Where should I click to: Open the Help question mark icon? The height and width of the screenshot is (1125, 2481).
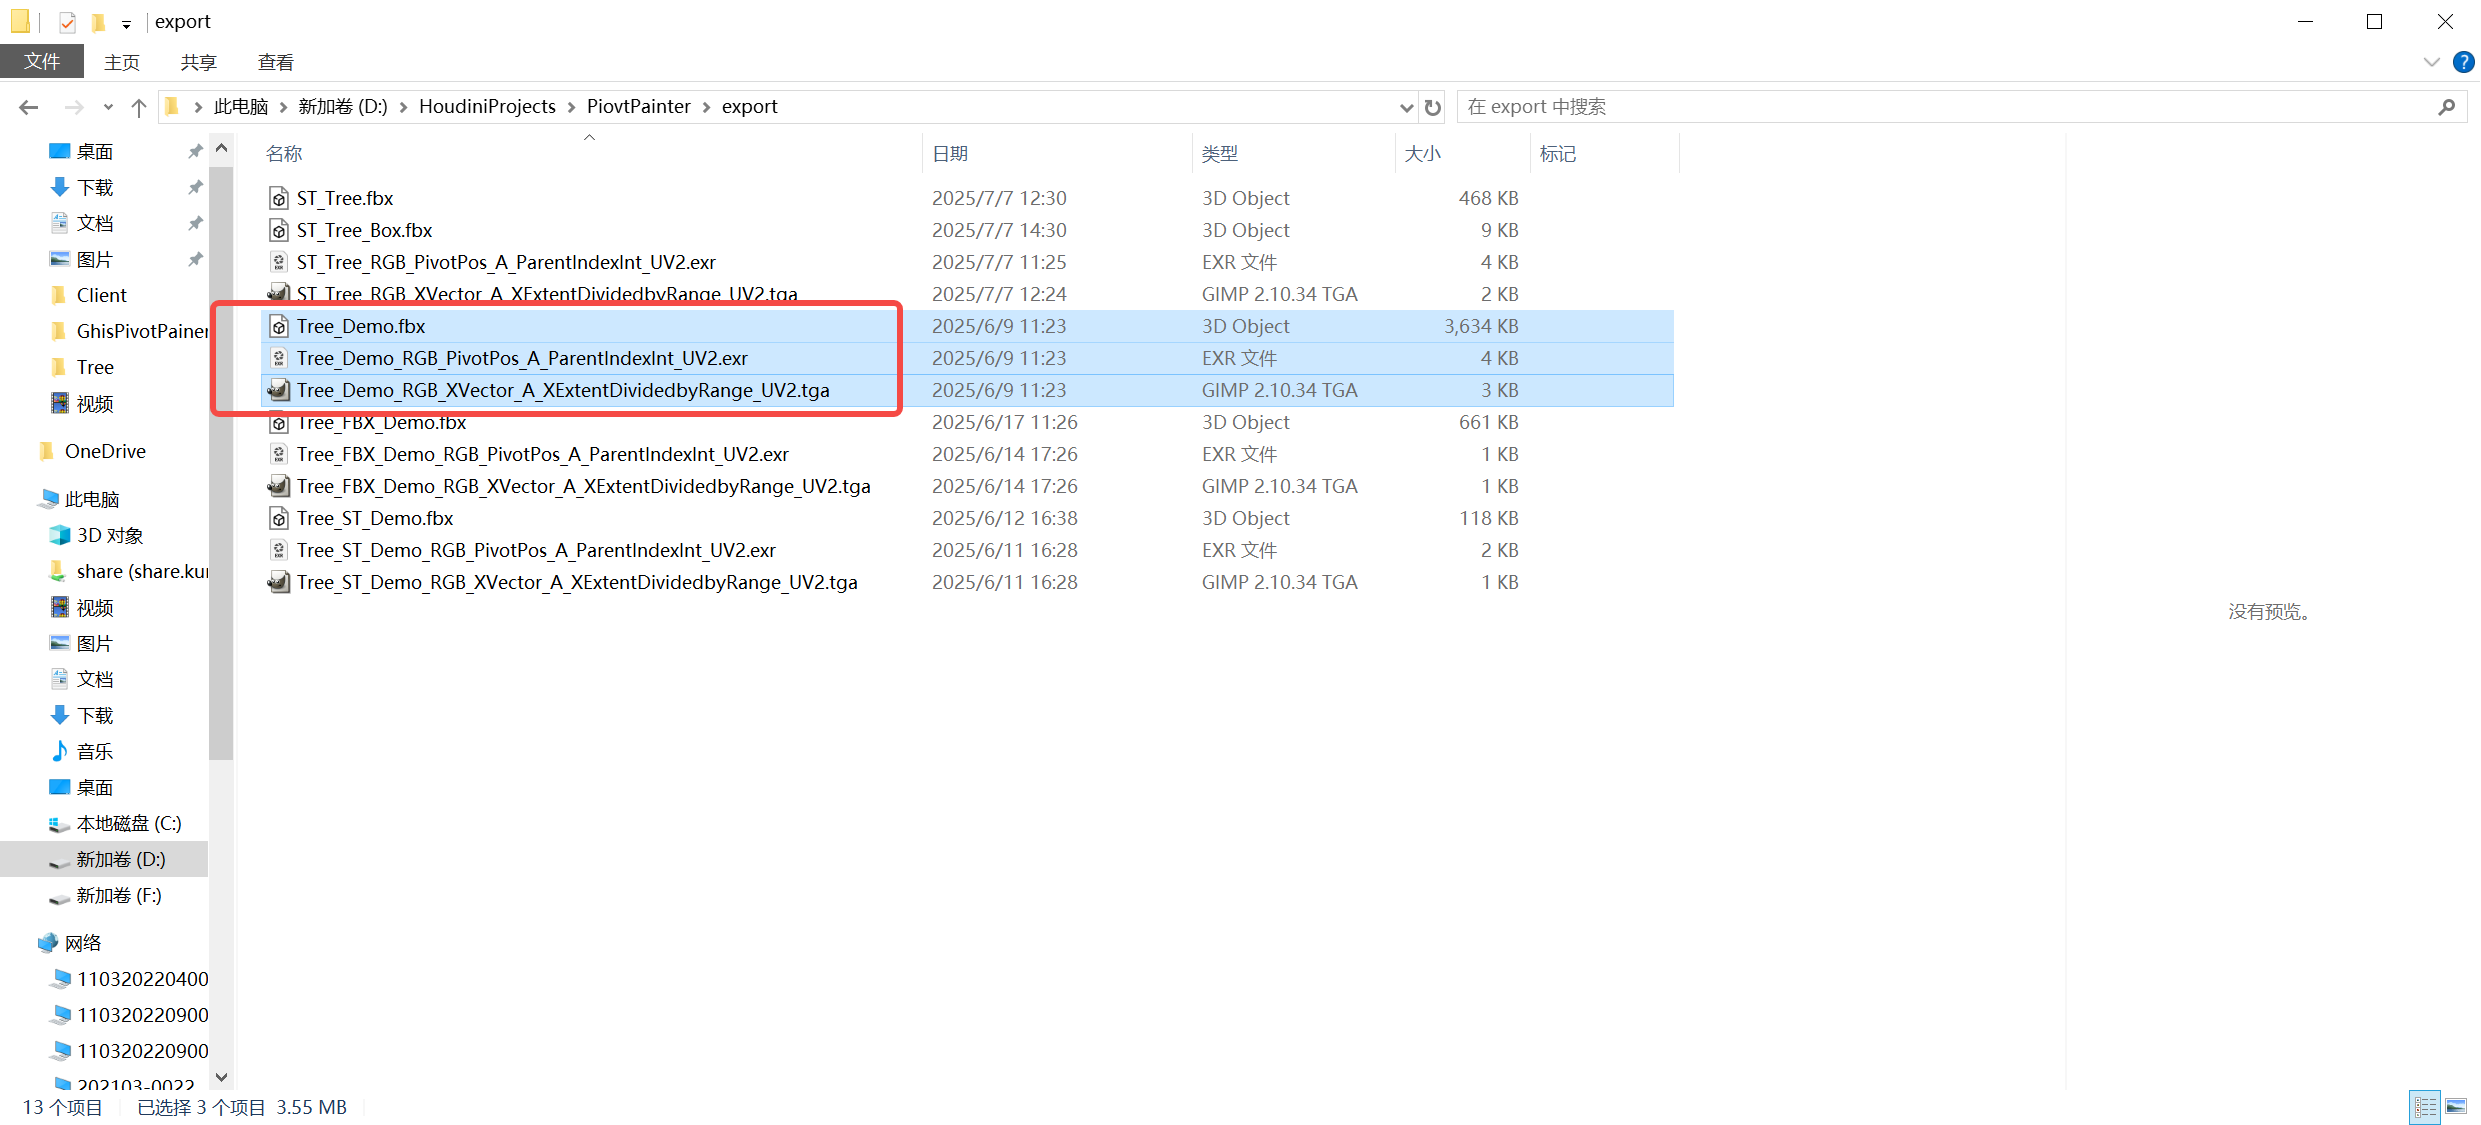click(2463, 62)
